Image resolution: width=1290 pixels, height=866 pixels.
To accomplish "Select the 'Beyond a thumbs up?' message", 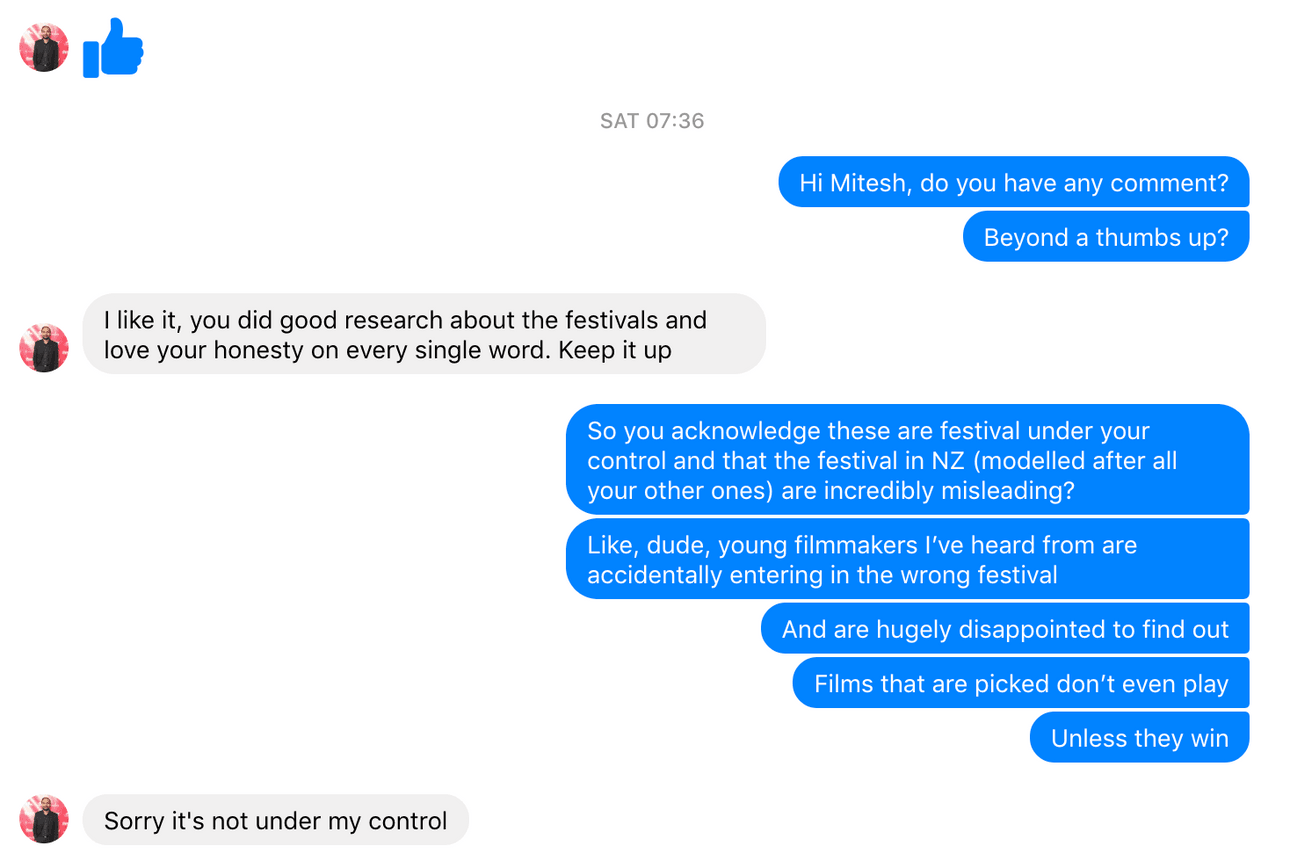I will 1106,237.
